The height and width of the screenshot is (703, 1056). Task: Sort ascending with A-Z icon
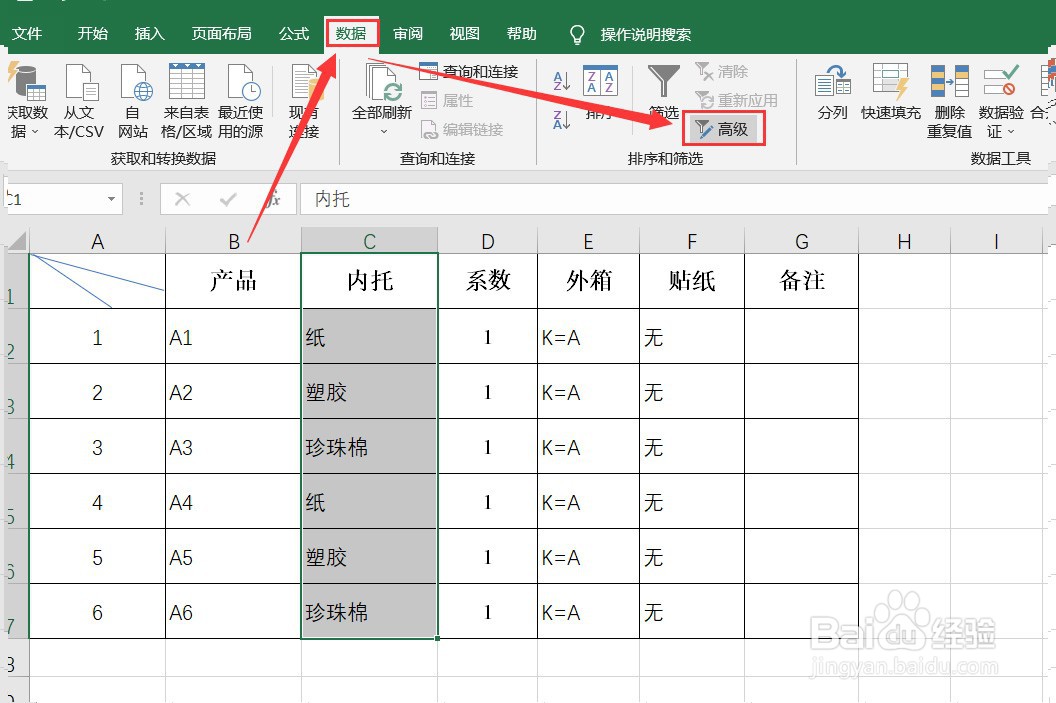click(561, 81)
